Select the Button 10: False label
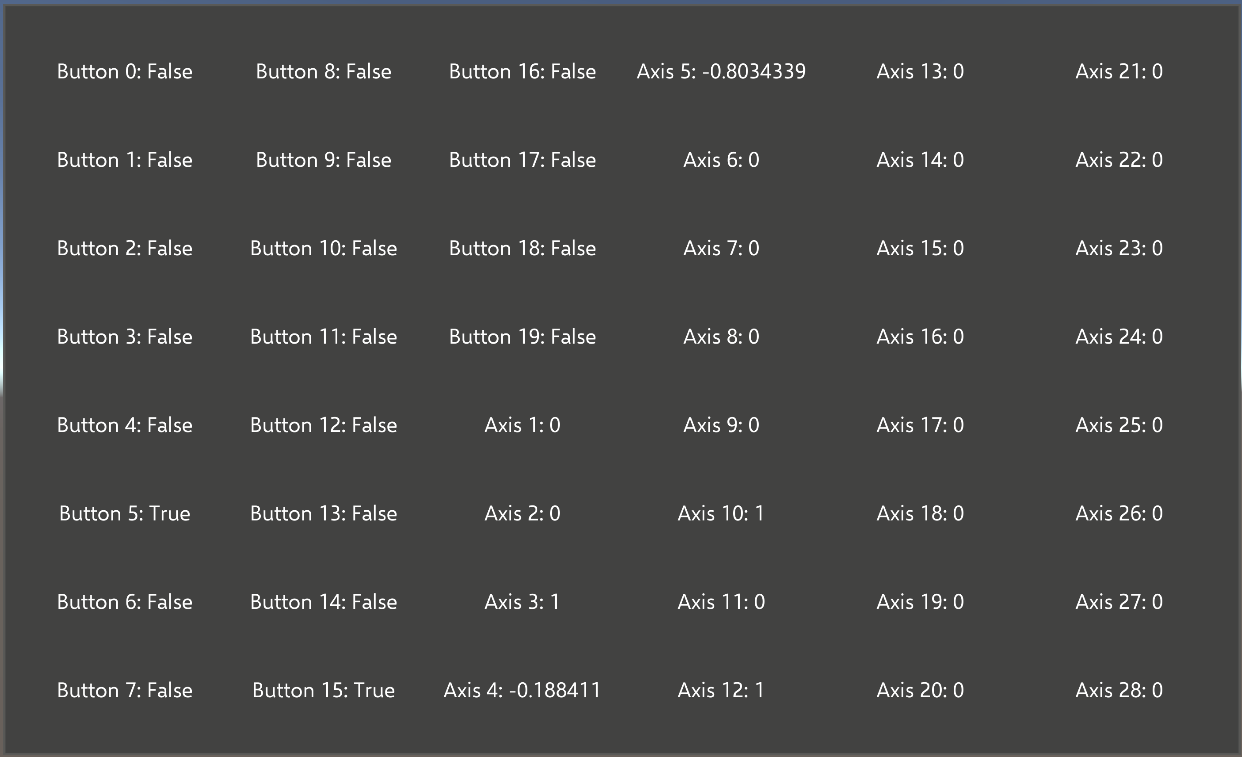Viewport: 1242px width, 757px height. click(x=323, y=248)
